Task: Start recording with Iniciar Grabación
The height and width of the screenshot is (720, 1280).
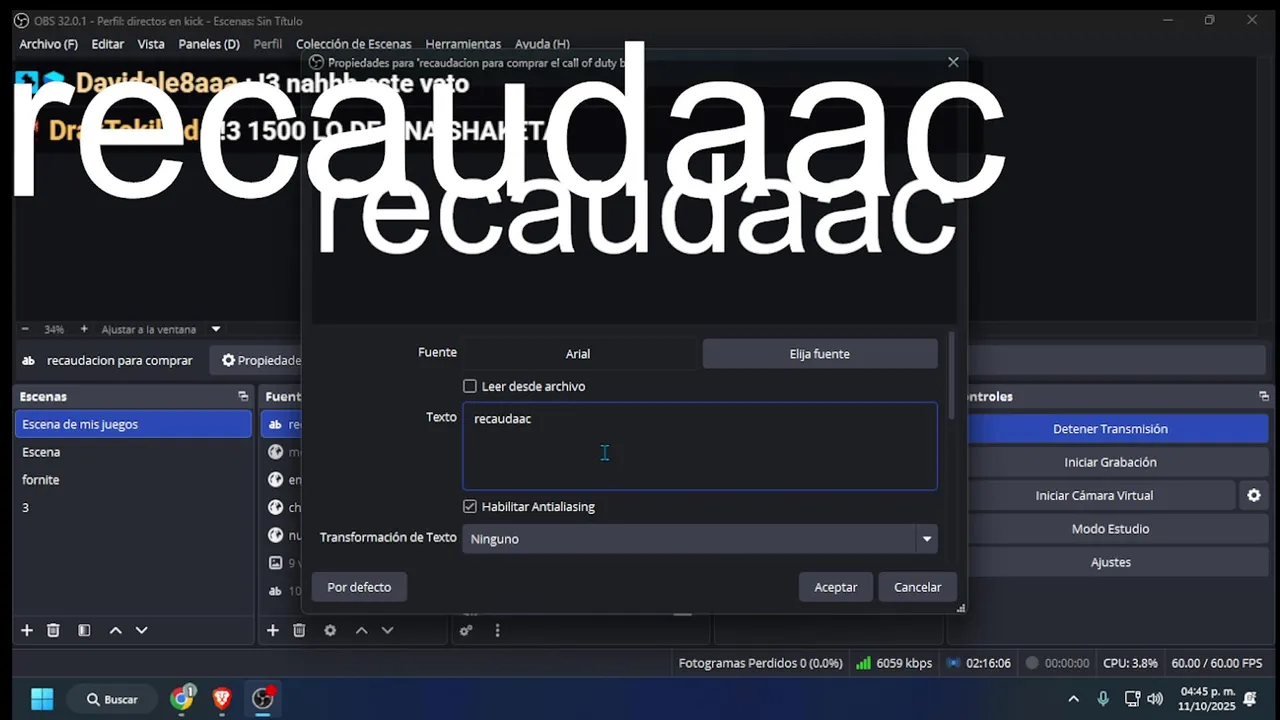Action: [x=1110, y=462]
